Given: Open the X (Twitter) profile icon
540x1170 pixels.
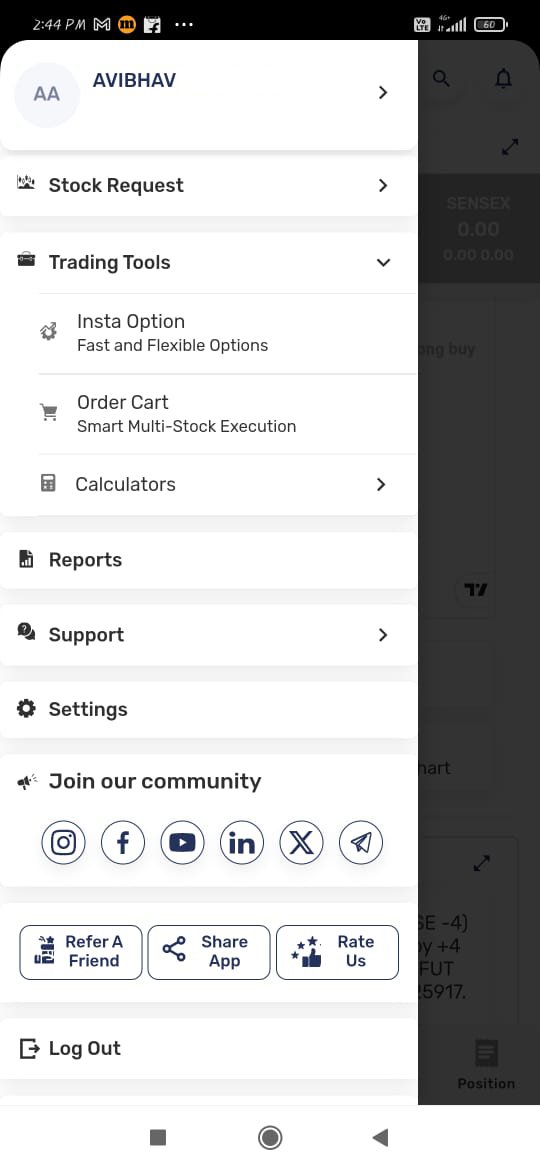Looking at the screenshot, I should 301,843.
